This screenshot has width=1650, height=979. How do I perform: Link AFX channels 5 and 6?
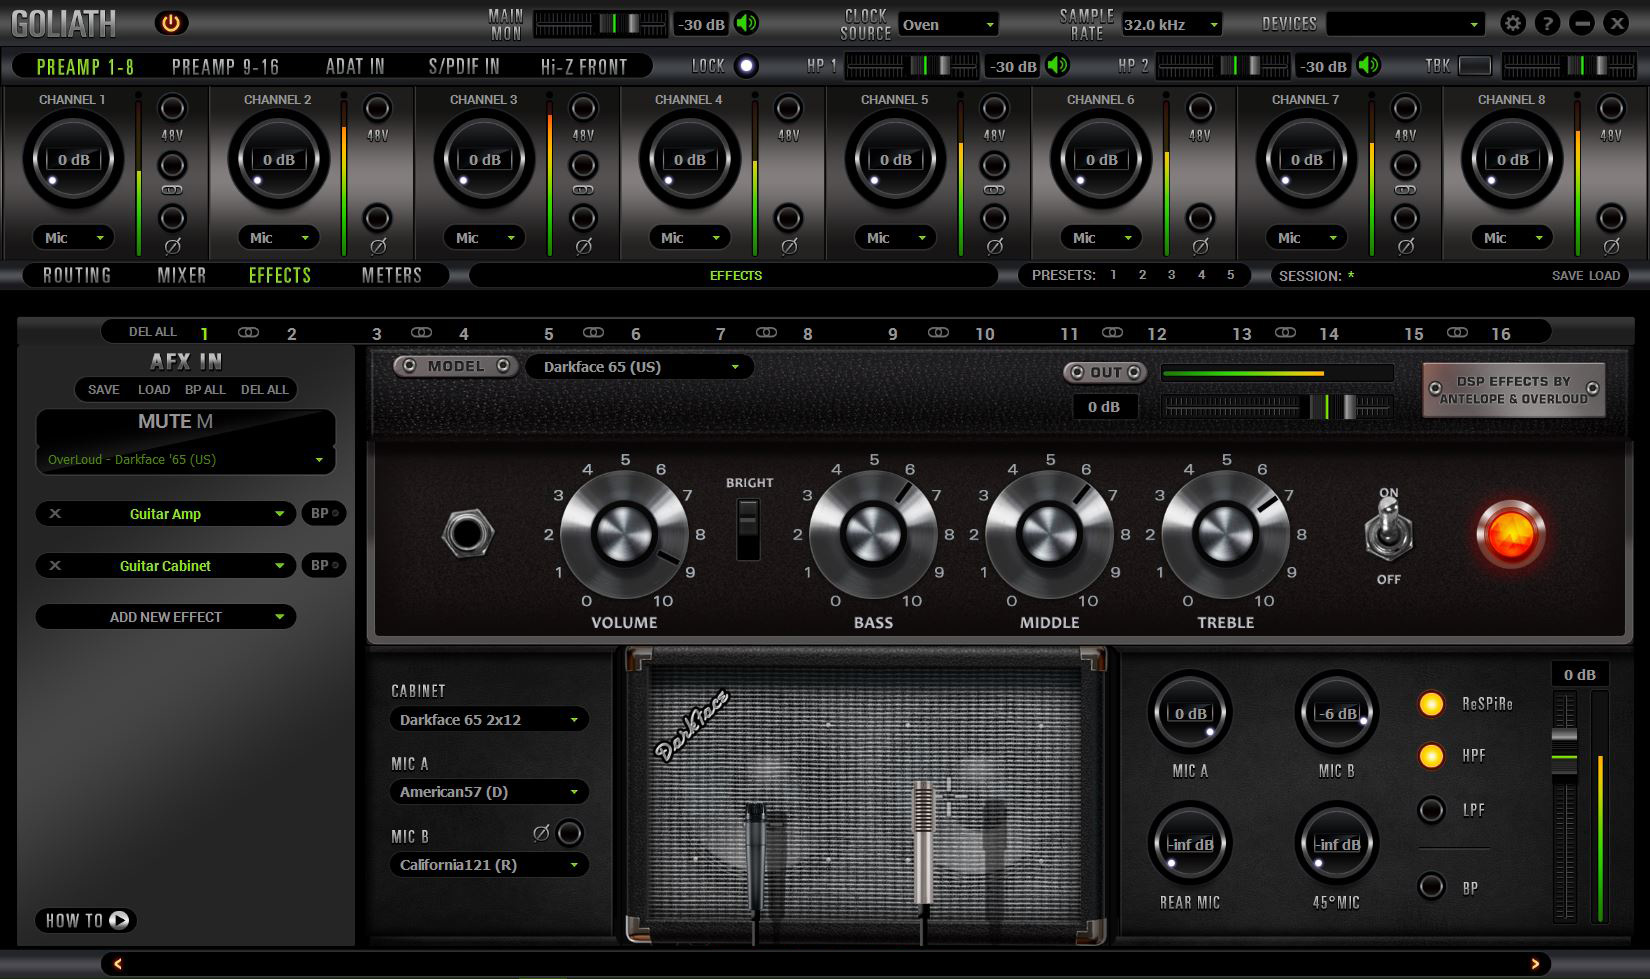593,332
